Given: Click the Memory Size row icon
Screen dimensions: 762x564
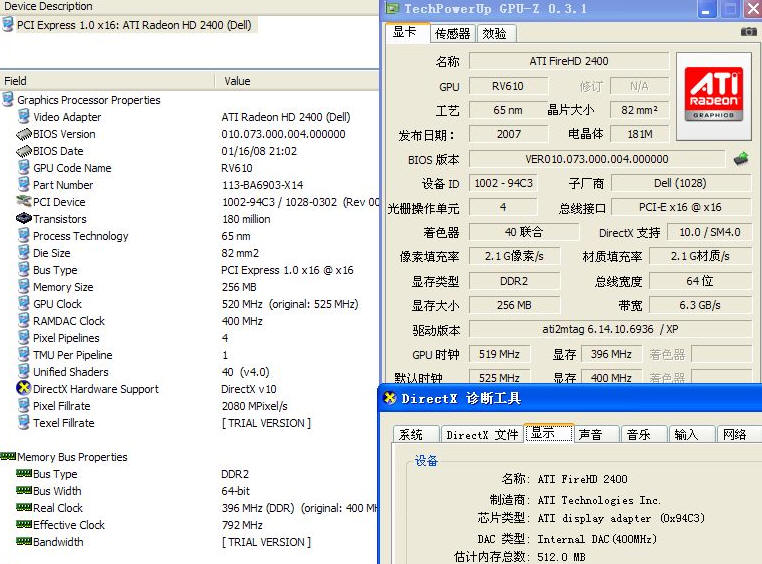Looking at the screenshot, I should (23, 286).
